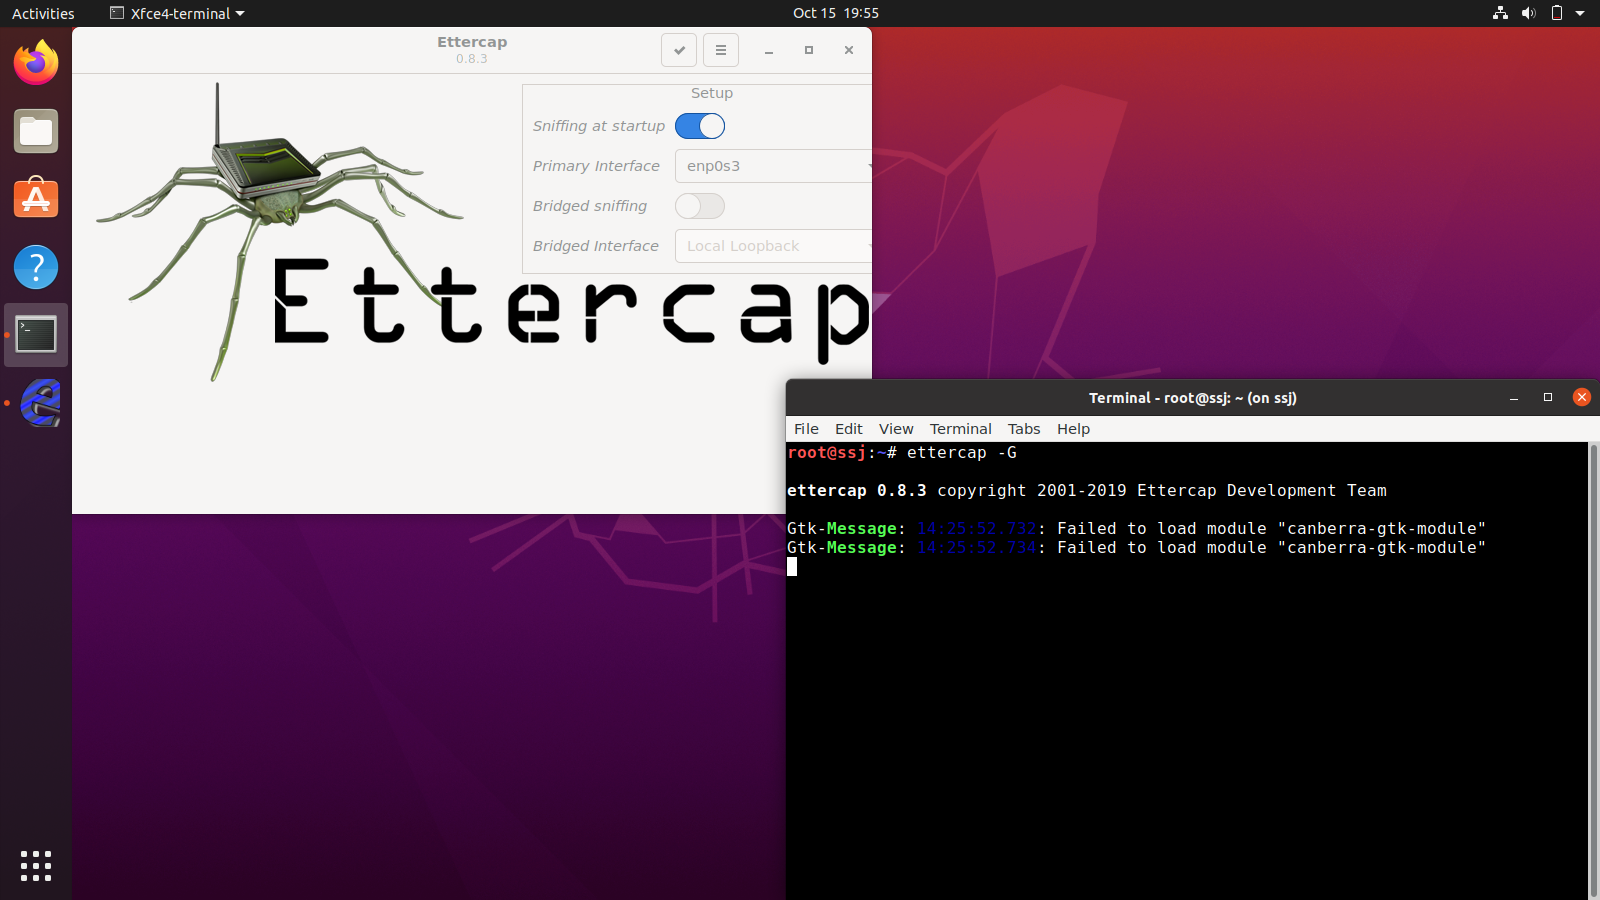Viewport: 1600px width, 900px height.
Task: Launch Firefox from the dock
Action: pos(36,62)
